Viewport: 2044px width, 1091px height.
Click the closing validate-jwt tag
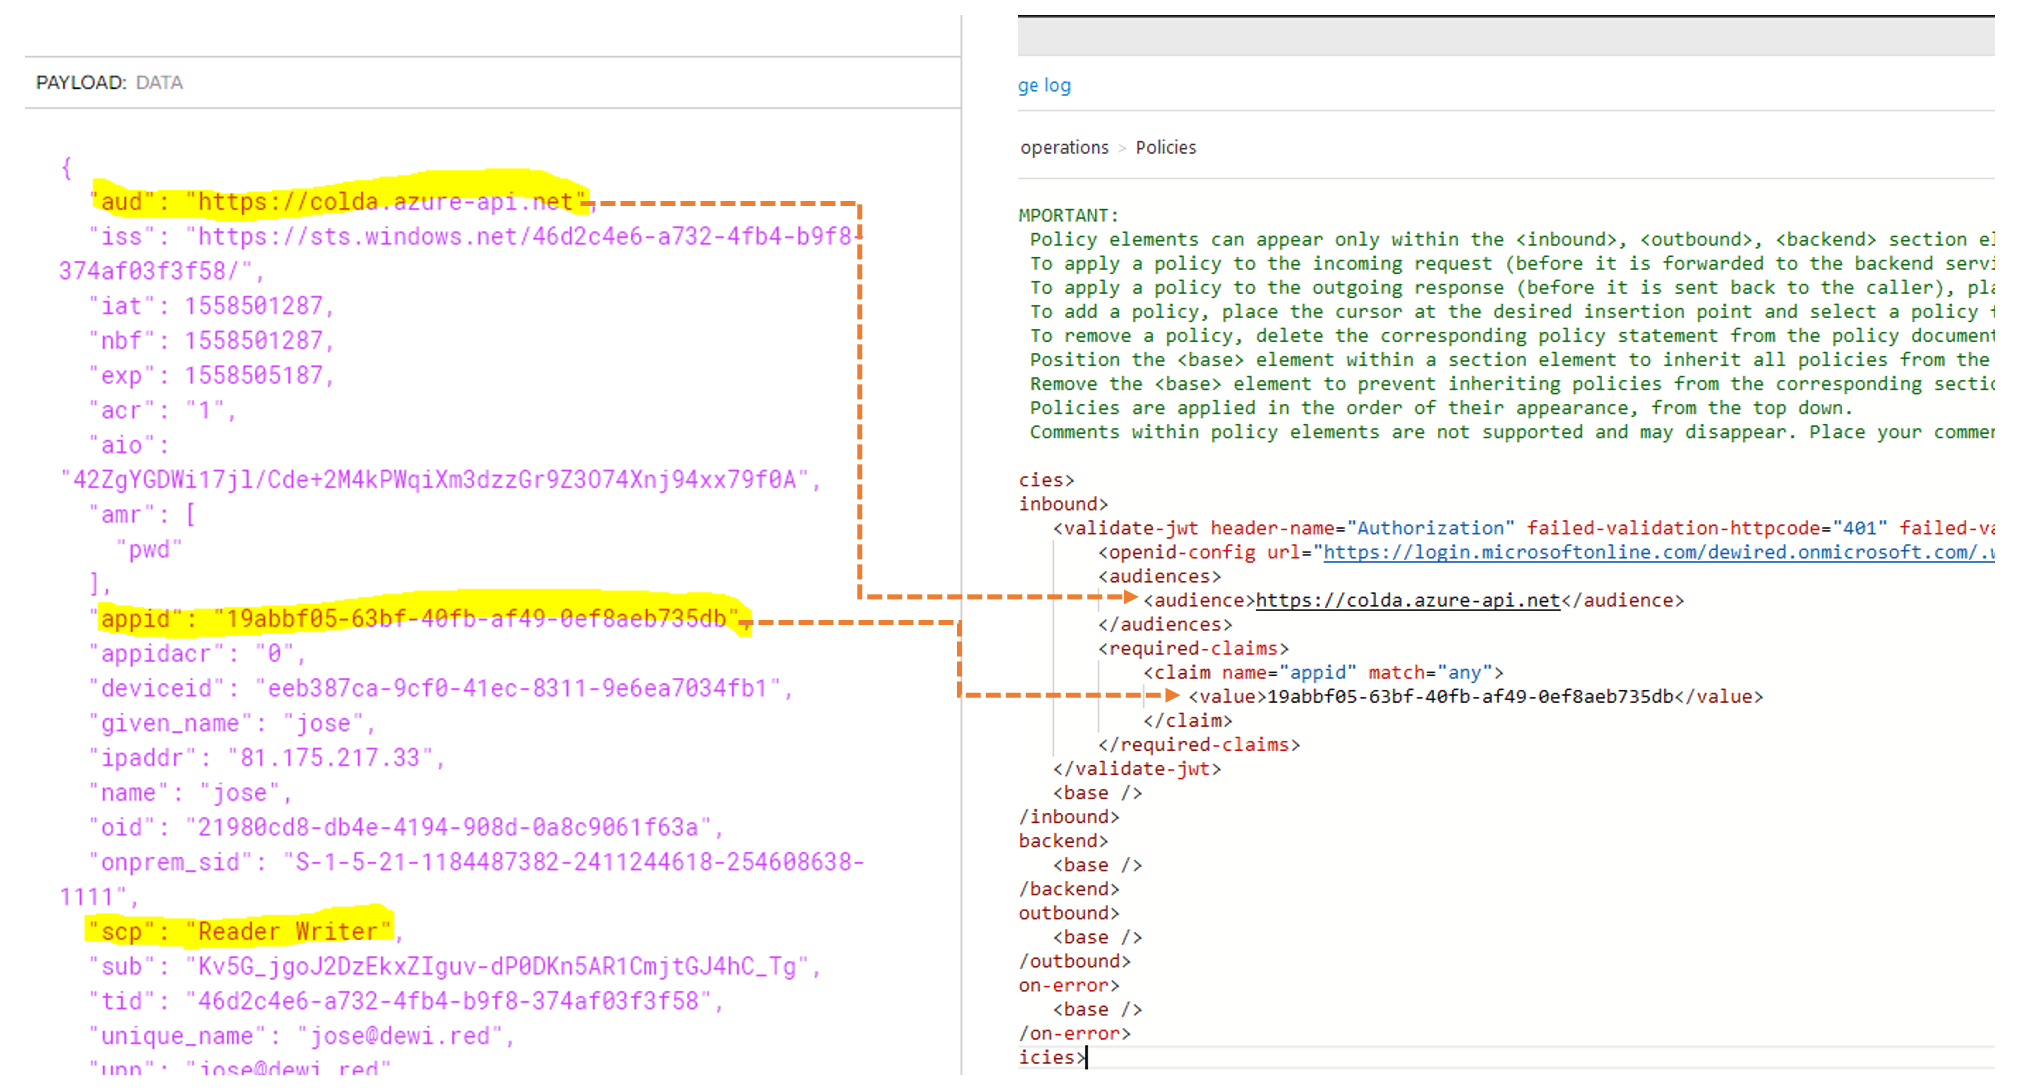pyautogui.click(x=1136, y=769)
